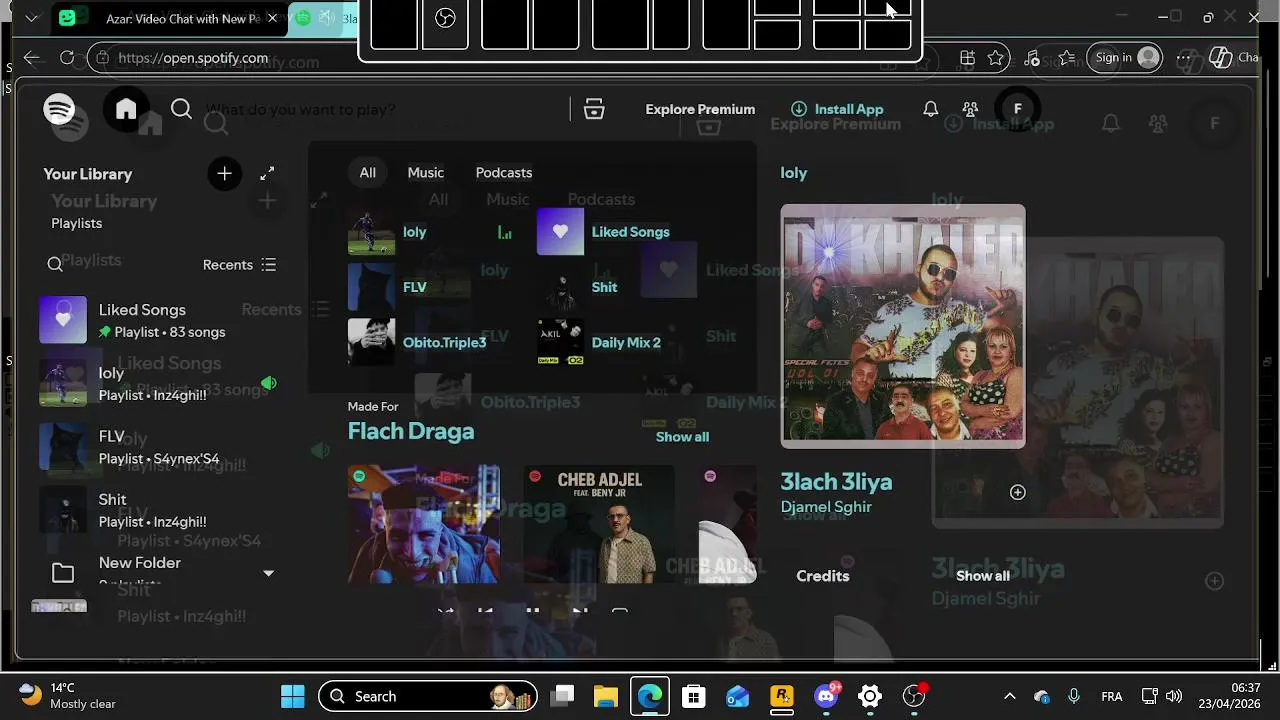
Task: Select the Podcasts filter tab
Action: click(x=504, y=172)
